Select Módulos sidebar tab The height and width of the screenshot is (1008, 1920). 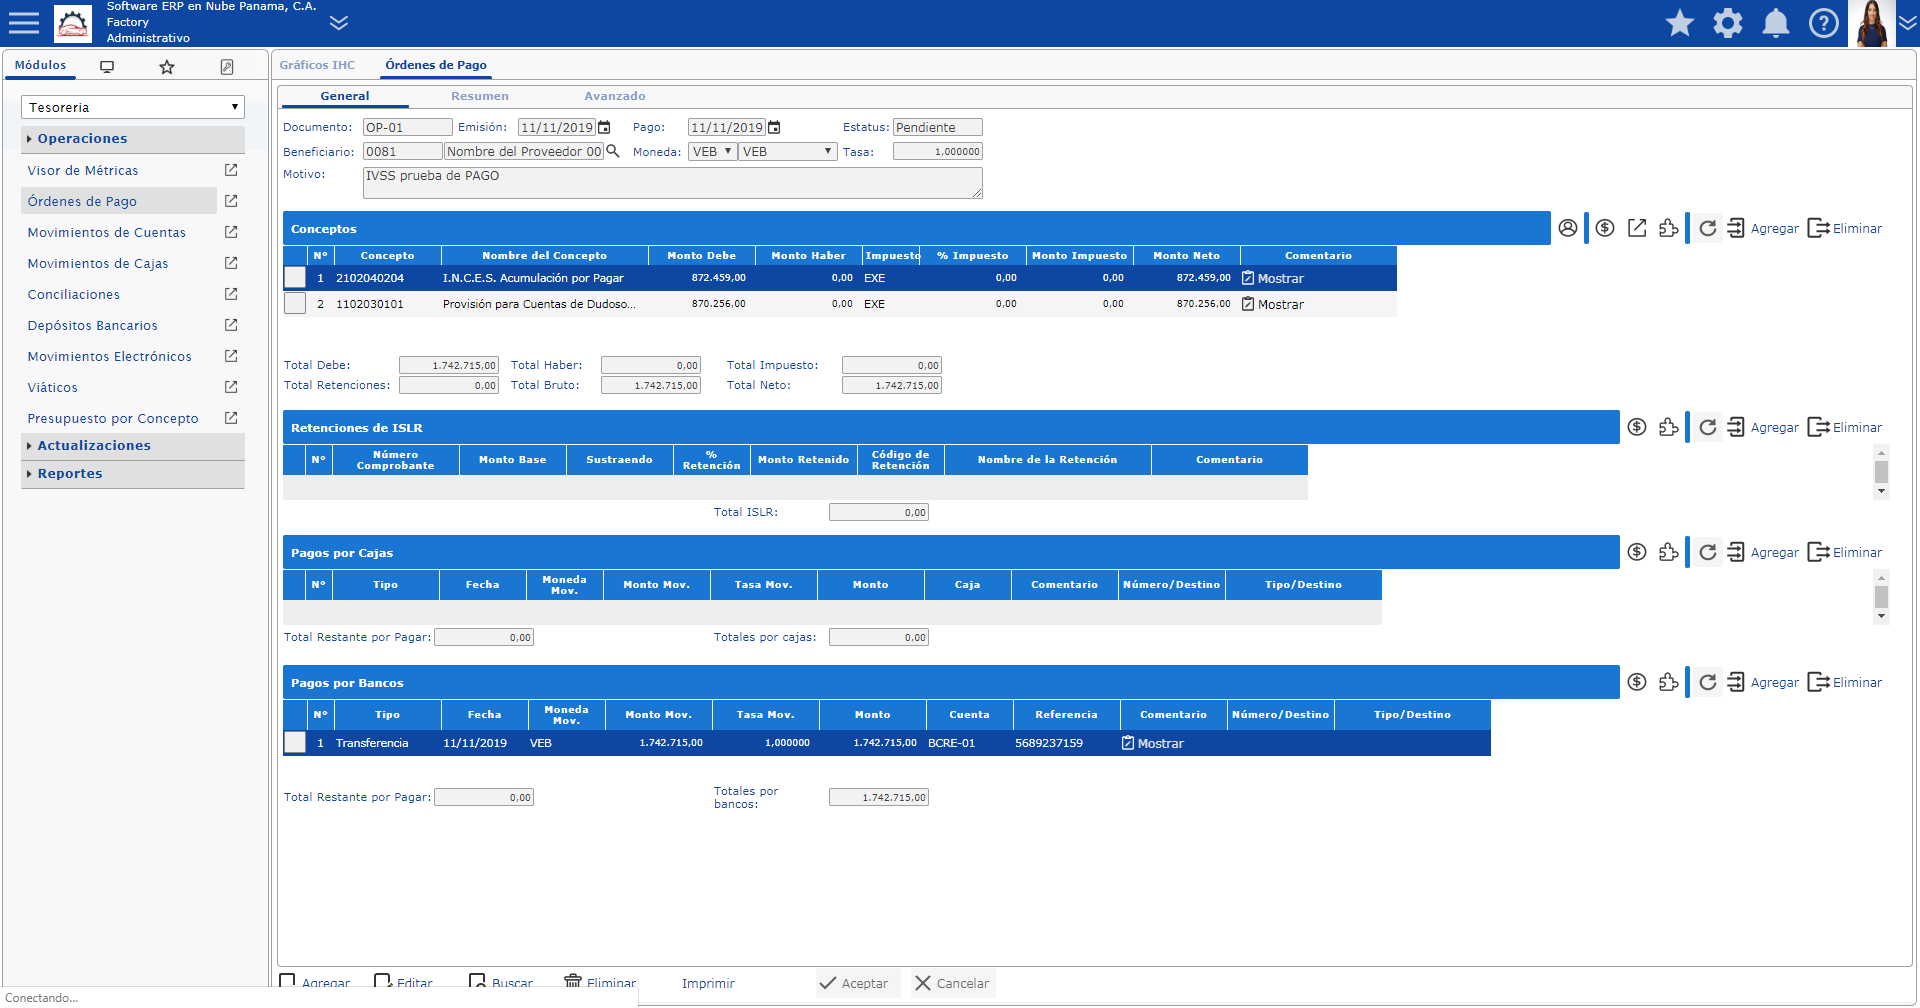point(40,65)
